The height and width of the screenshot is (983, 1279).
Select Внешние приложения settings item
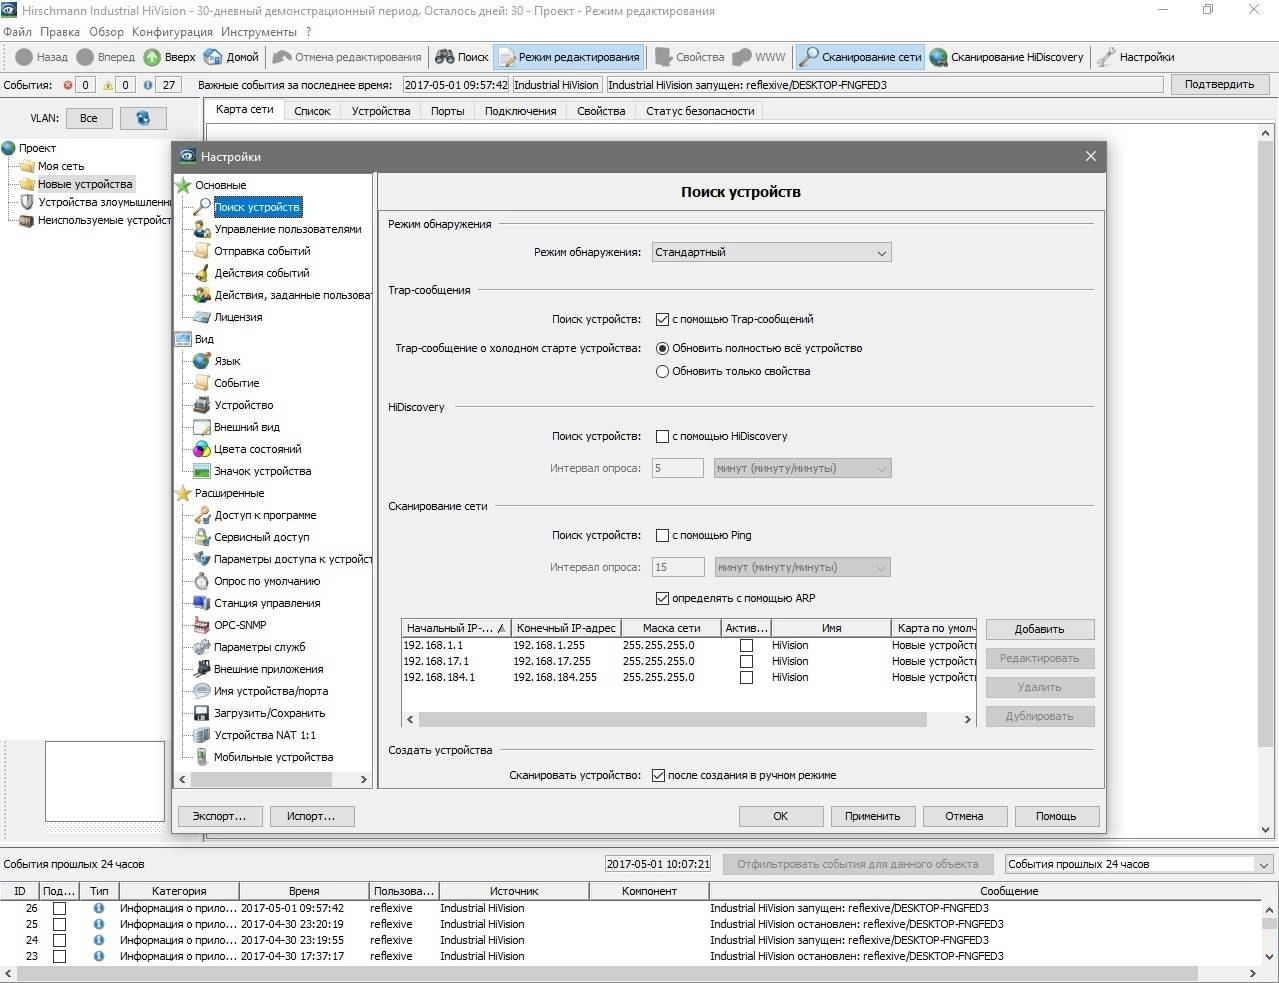point(268,669)
